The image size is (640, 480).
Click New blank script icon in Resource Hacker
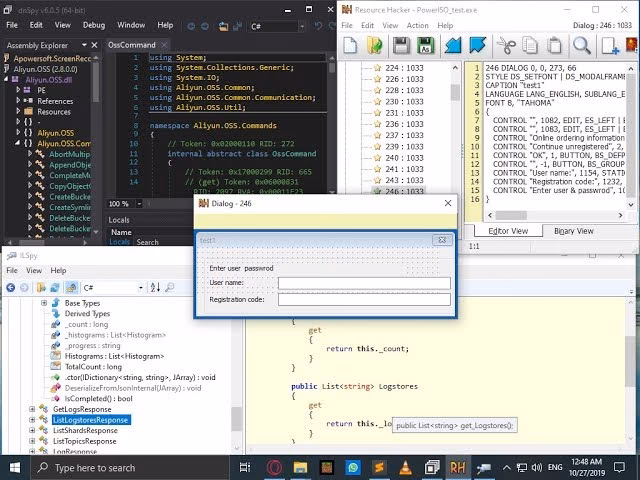point(351,45)
